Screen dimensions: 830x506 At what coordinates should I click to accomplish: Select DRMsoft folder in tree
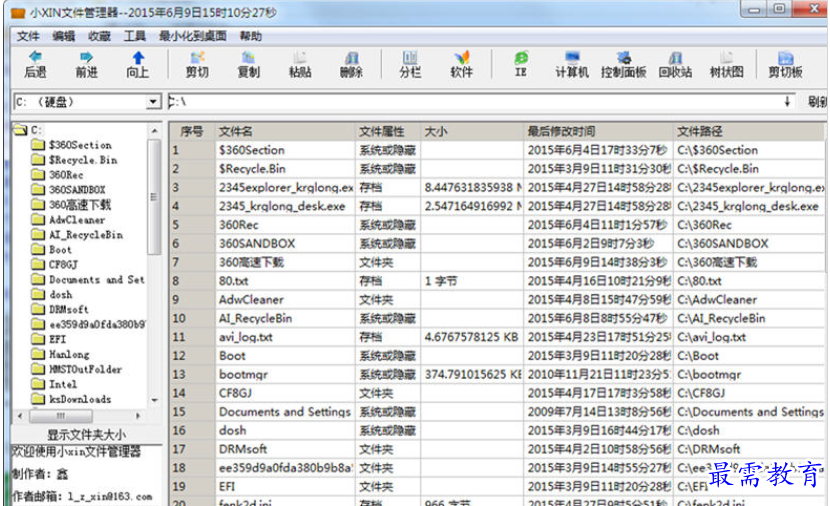pyautogui.click(x=69, y=309)
